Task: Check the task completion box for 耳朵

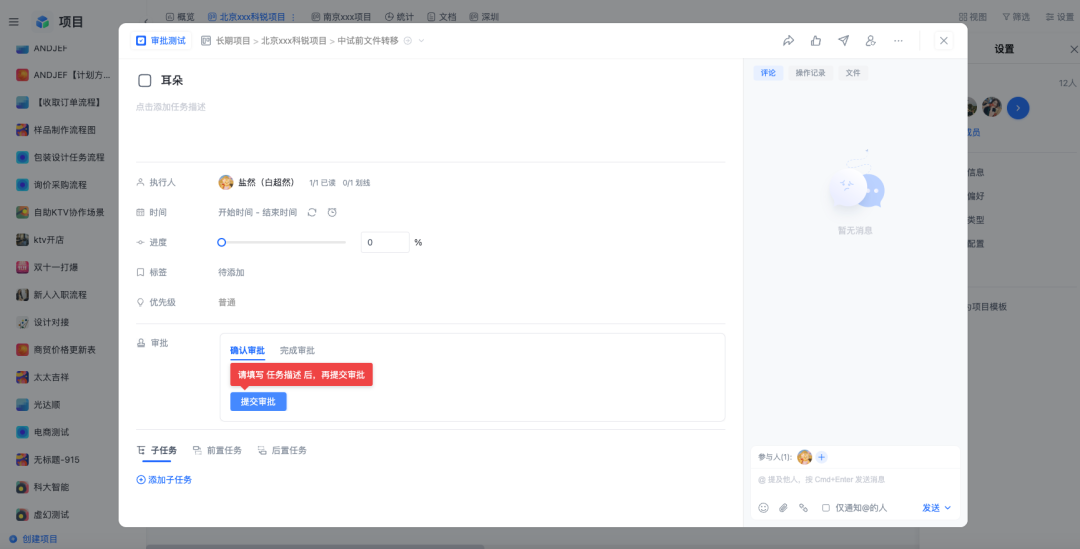Action: pos(145,81)
